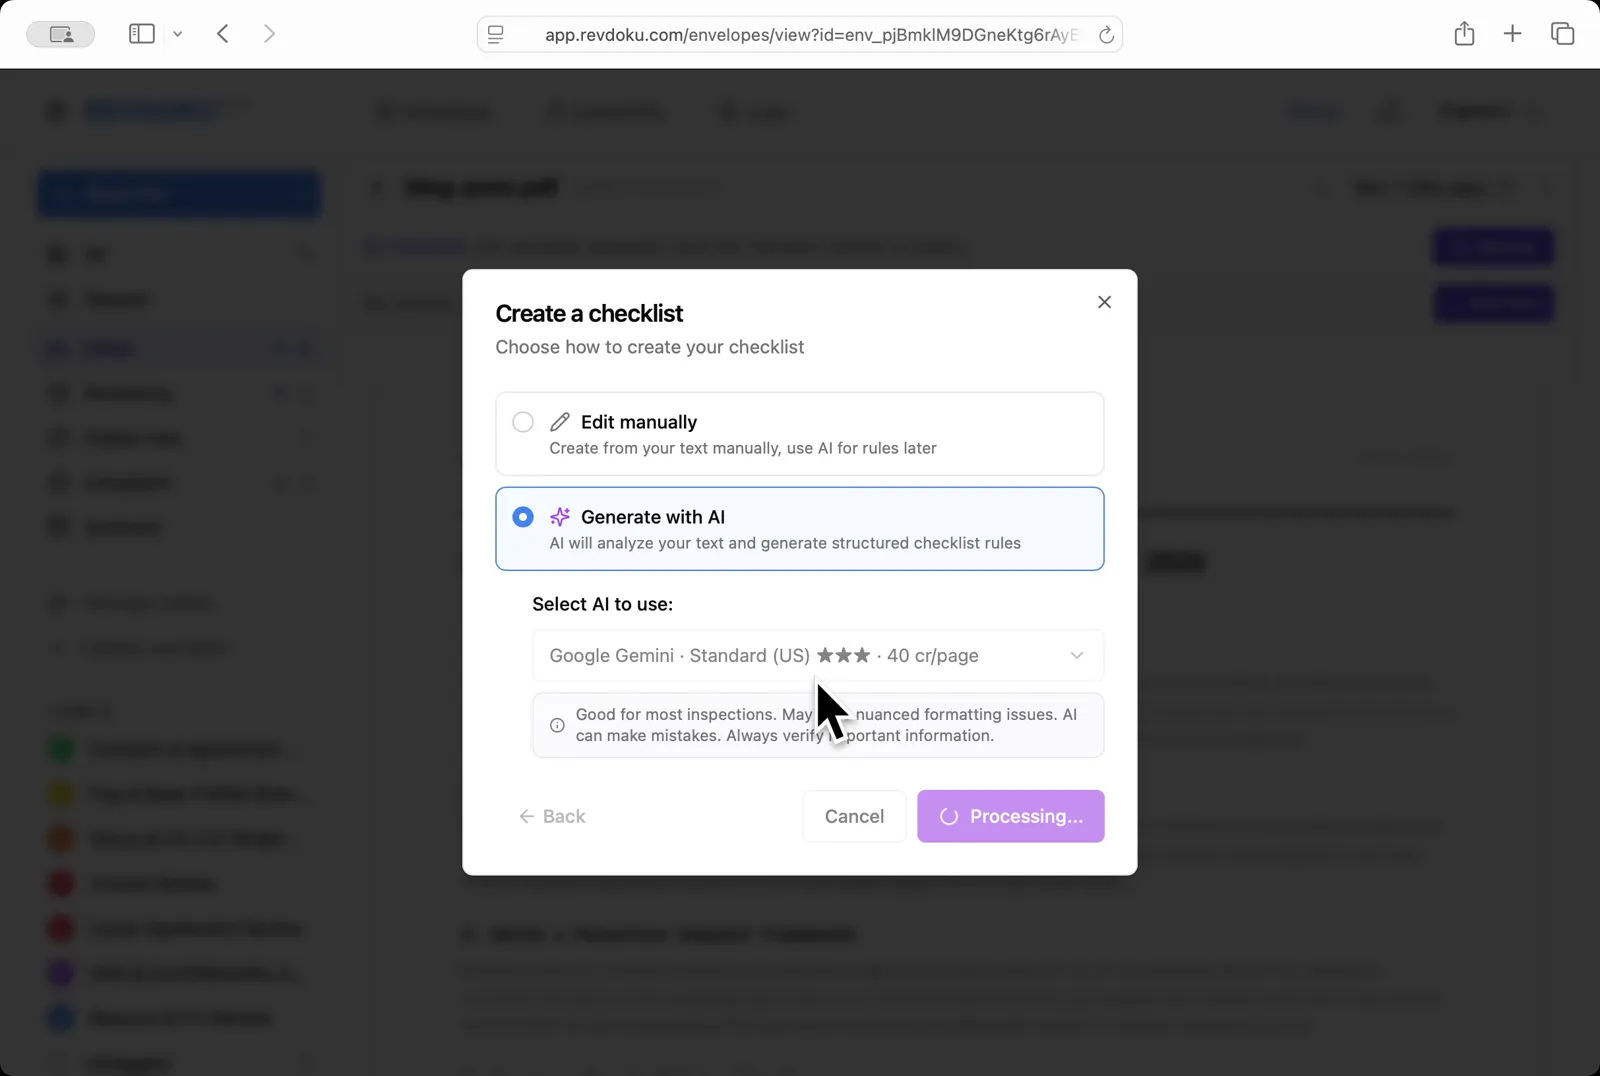Click the Share icon in the Safari toolbar
1600x1076 pixels.
click(1464, 33)
